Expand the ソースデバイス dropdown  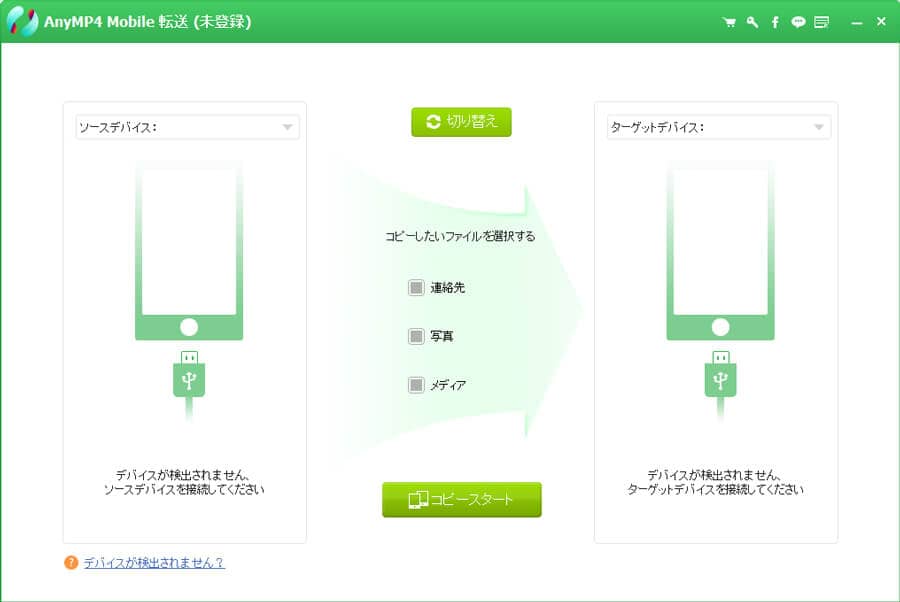(x=187, y=127)
